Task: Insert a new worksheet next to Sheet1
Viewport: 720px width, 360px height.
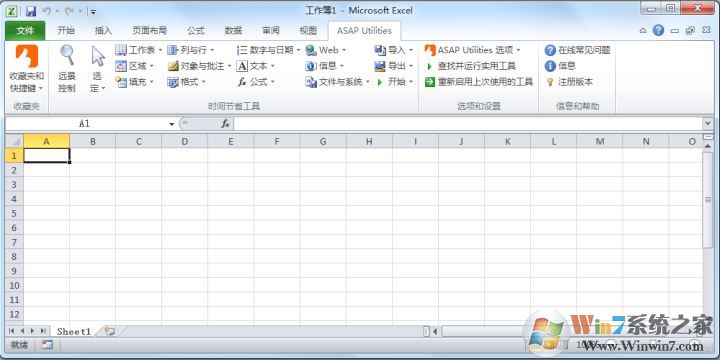Action: click(x=110, y=331)
